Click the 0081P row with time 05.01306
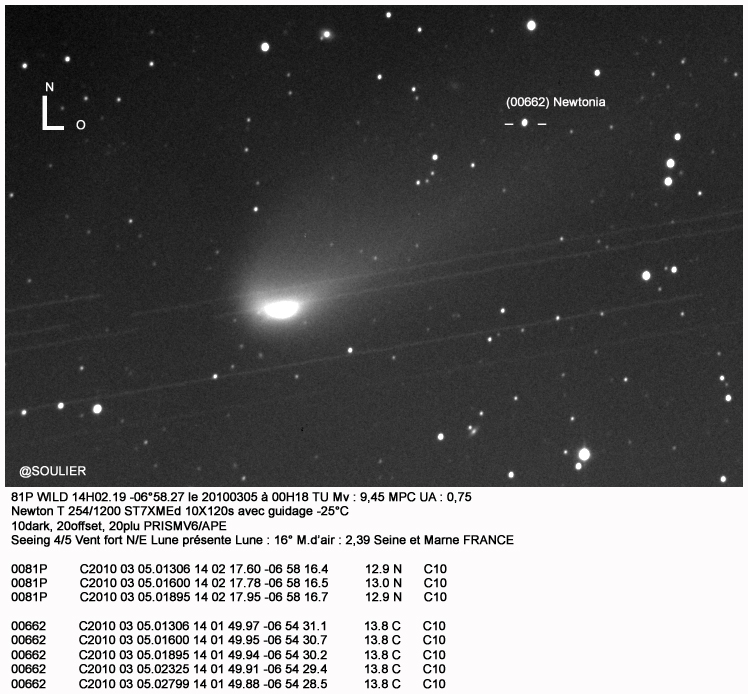Screen dimensions: 748x694 [x=229, y=569]
